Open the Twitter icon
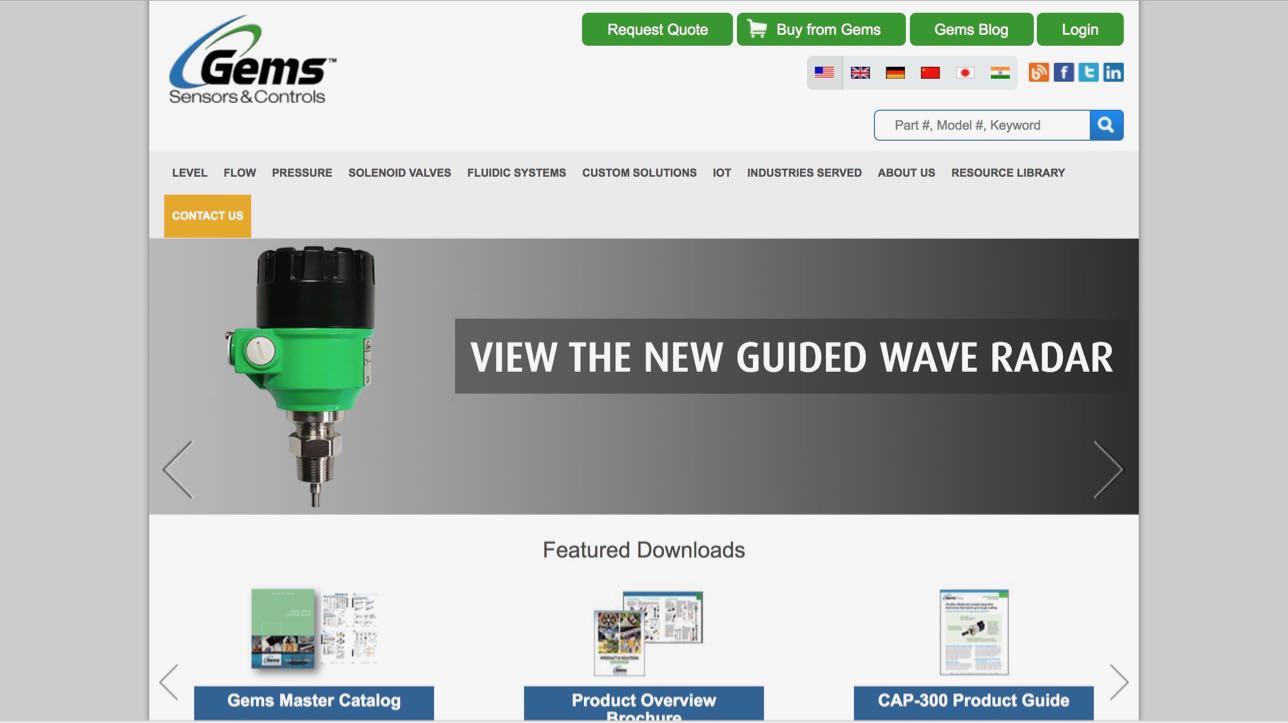Viewport: 1288px width, 723px height. [x=1088, y=72]
